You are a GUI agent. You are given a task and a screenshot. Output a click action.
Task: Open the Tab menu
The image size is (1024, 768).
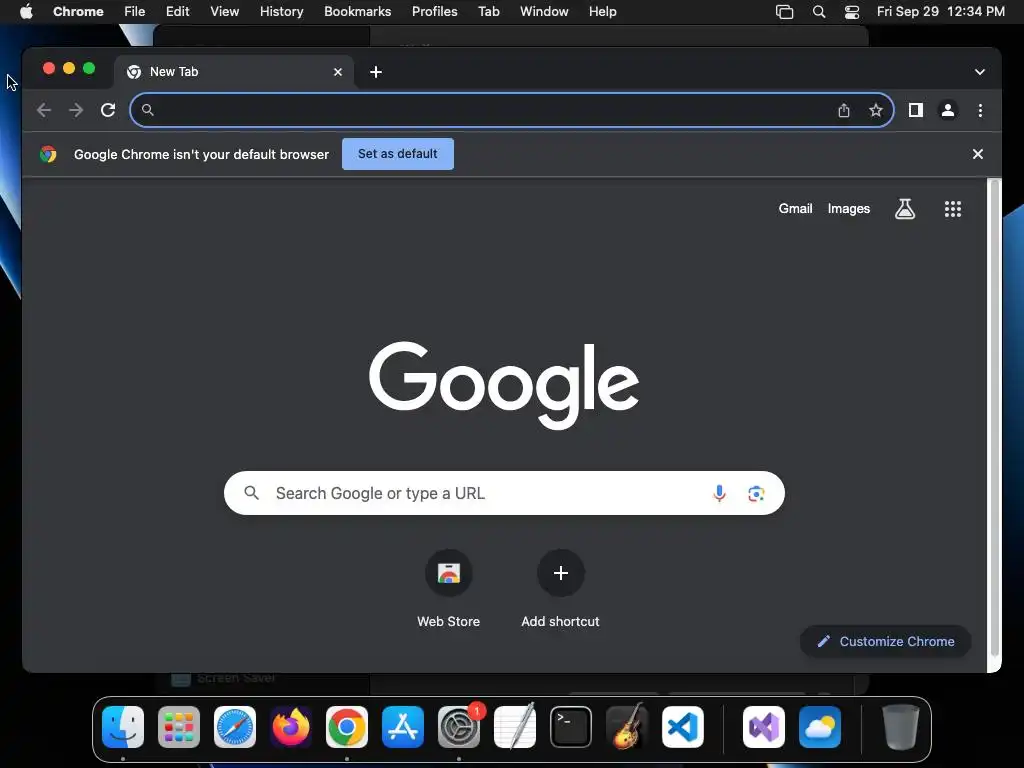tap(488, 12)
